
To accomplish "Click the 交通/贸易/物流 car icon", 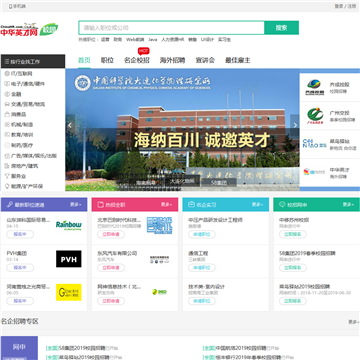I will [7, 104].
